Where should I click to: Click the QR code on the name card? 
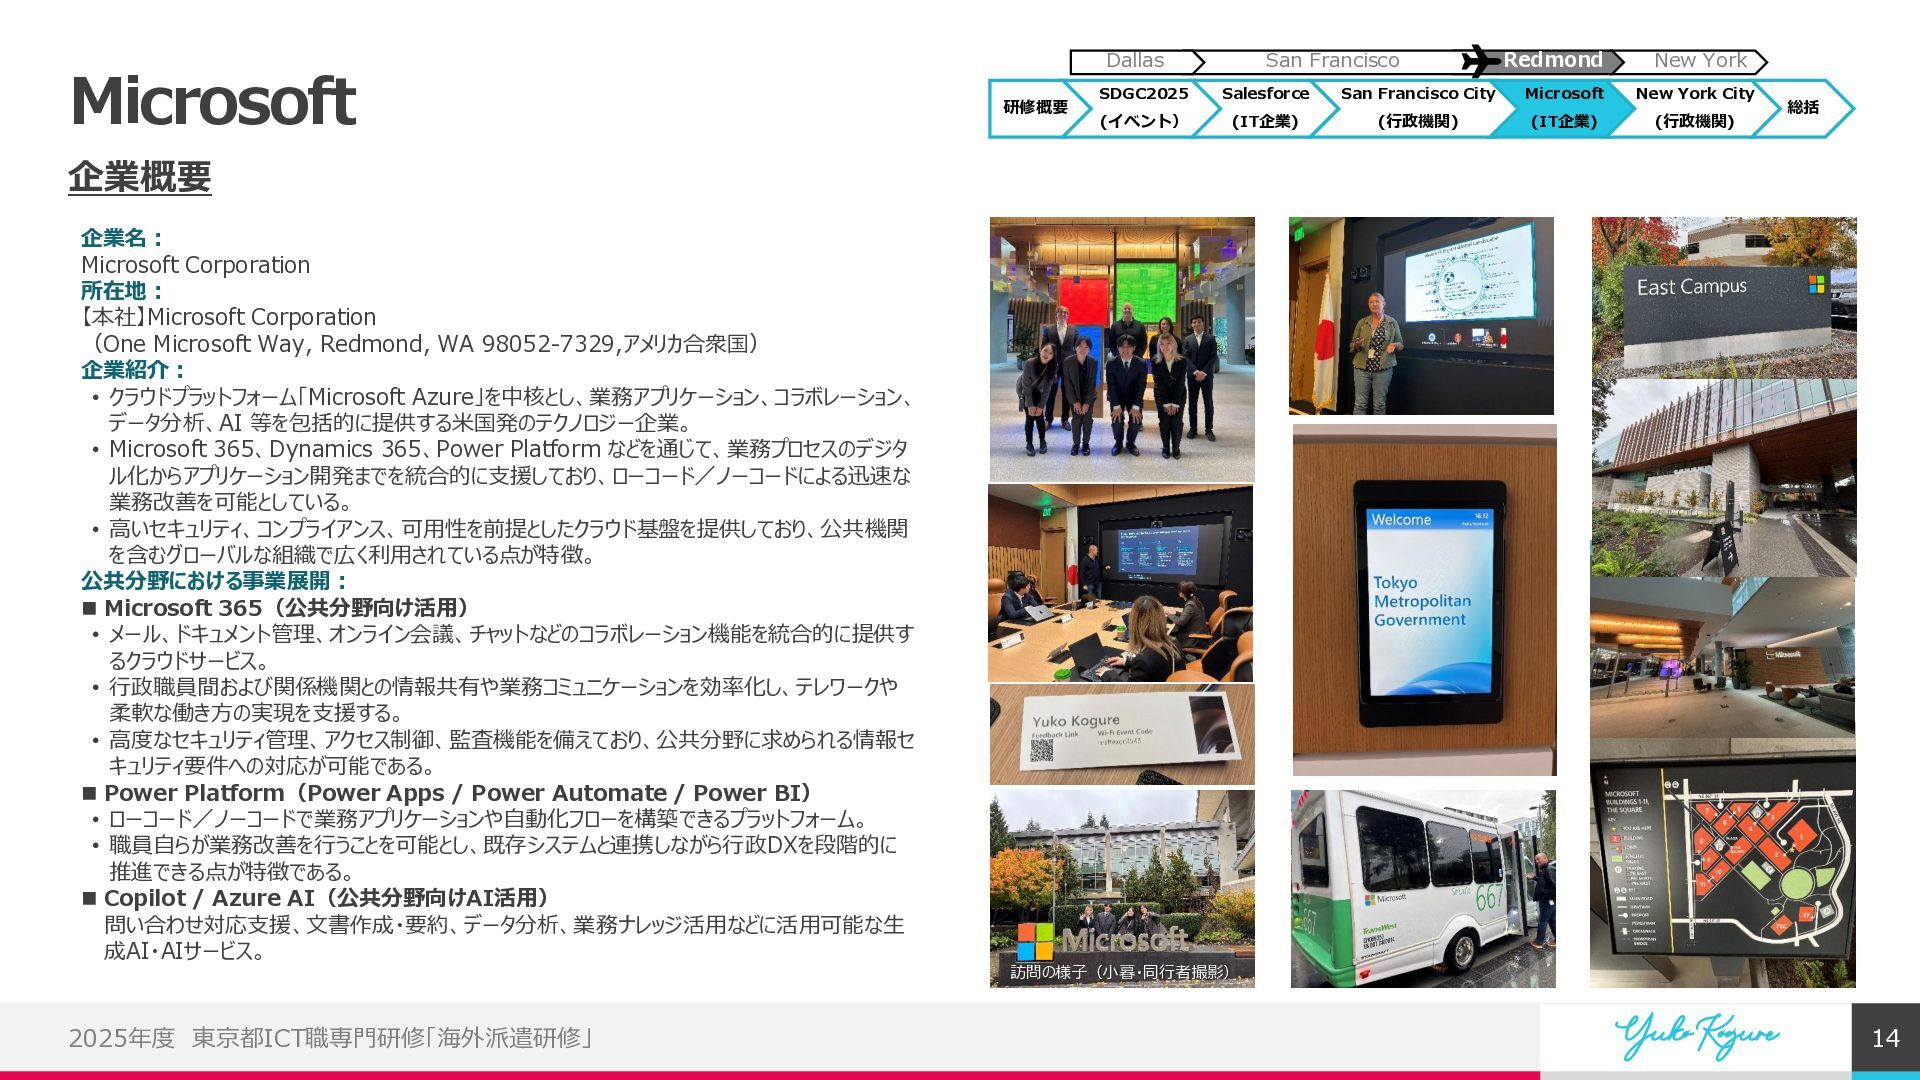tap(1042, 751)
